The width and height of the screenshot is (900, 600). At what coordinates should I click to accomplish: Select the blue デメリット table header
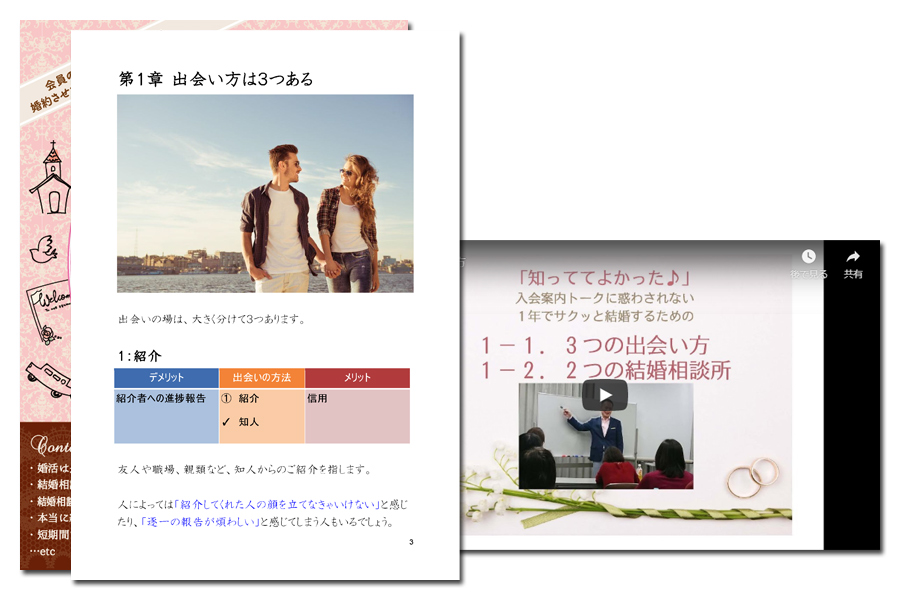(x=166, y=378)
